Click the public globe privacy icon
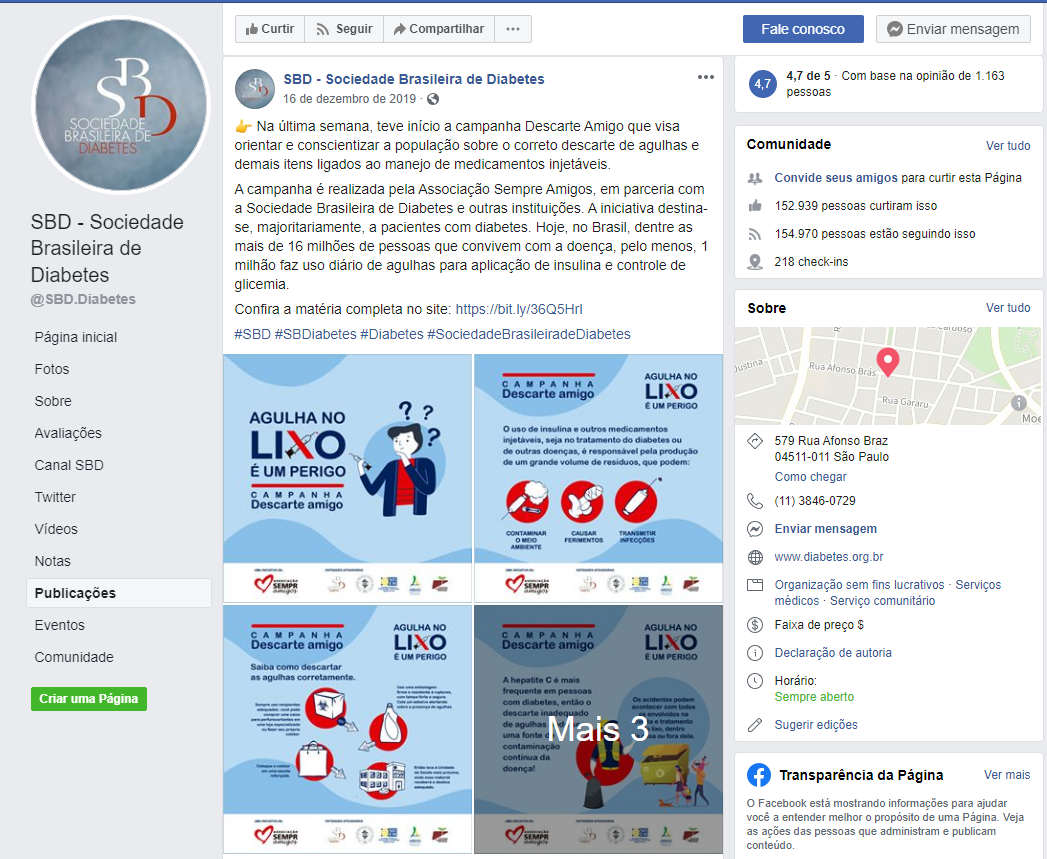The width and height of the screenshot is (1047, 859). (433, 99)
